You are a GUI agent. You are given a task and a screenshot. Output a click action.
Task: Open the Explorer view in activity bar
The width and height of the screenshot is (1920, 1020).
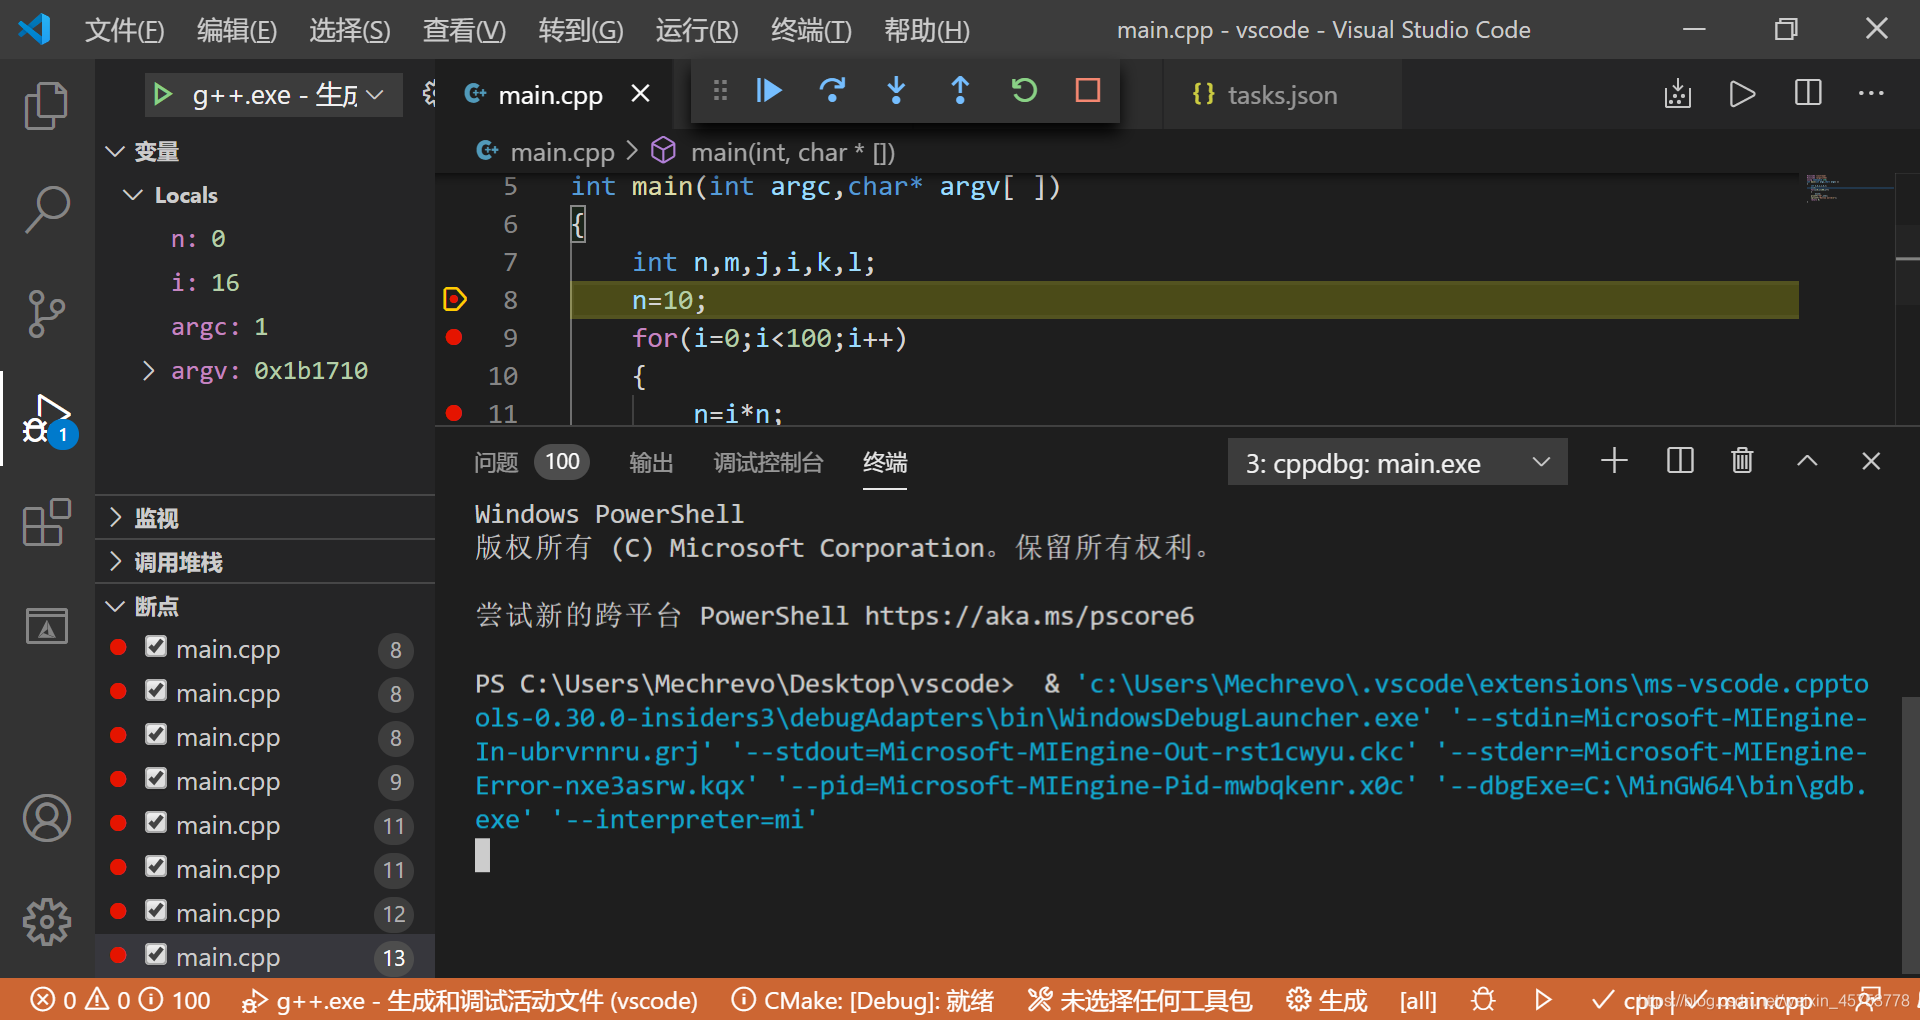click(46, 105)
